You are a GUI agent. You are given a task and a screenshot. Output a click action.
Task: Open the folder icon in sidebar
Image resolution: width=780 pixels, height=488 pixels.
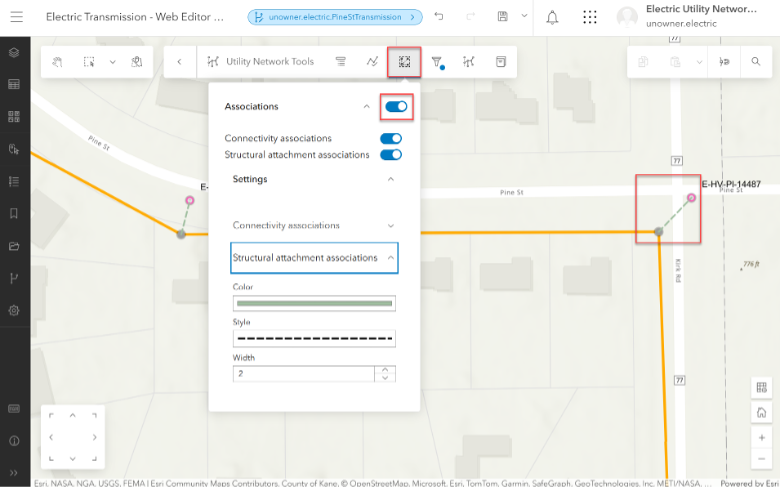tap(14, 246)
